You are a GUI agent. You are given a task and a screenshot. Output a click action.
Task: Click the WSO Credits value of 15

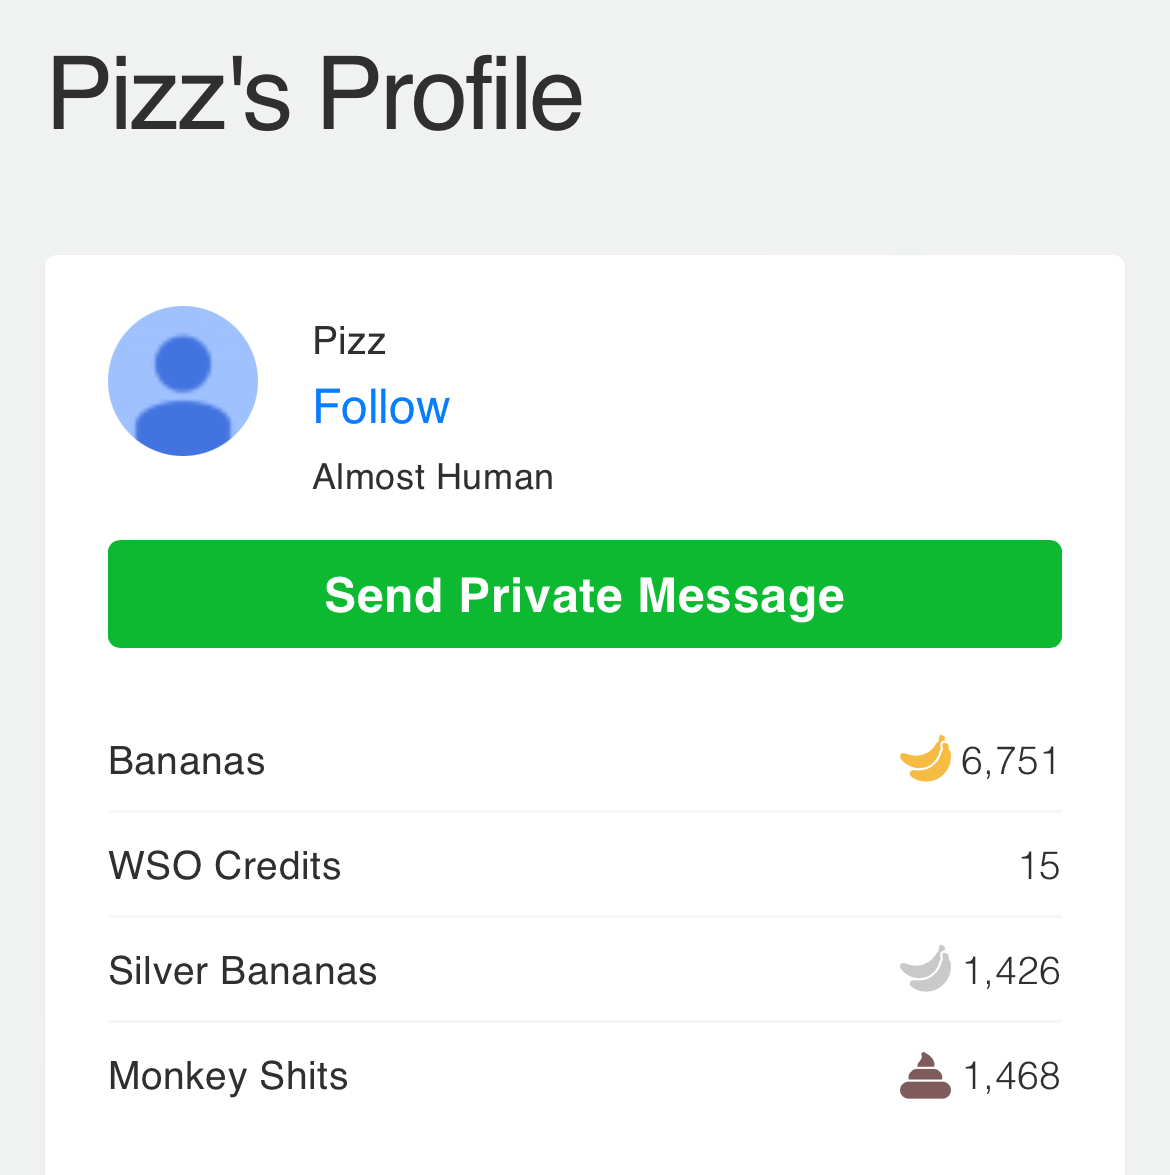1039,866
